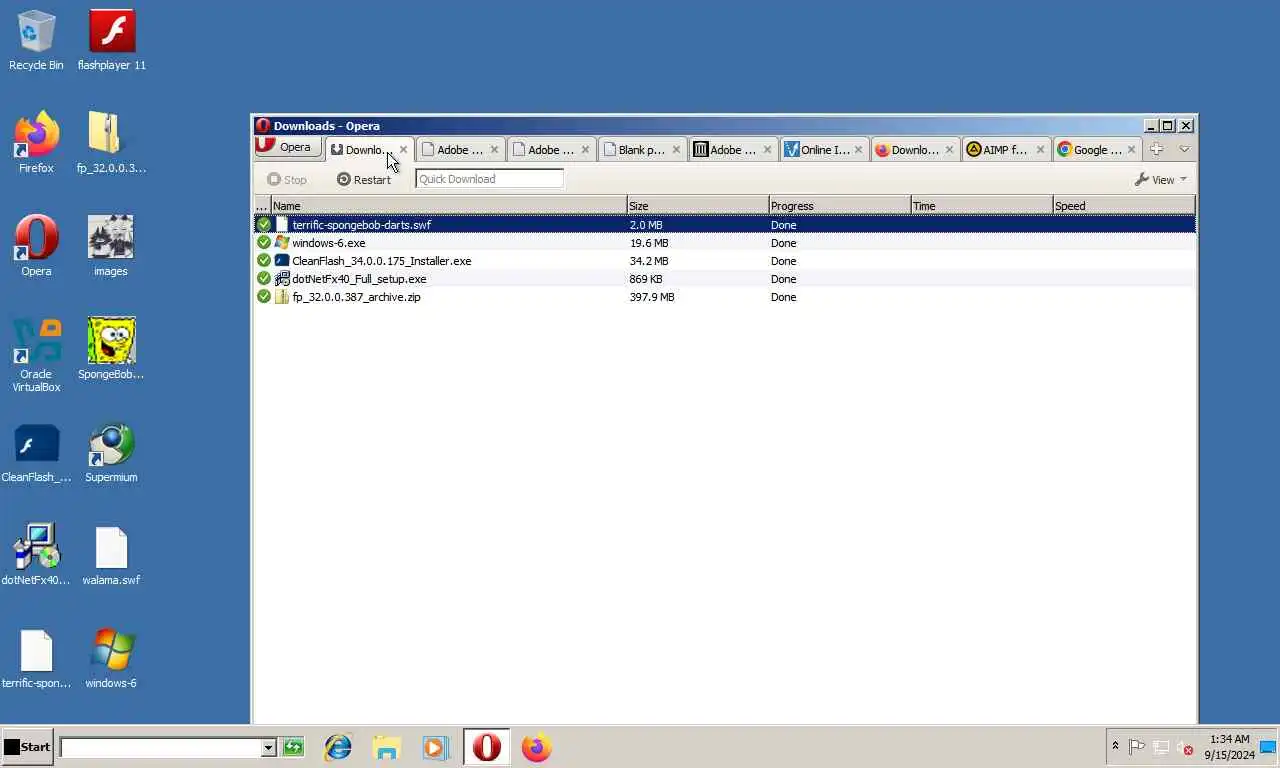Switch to the Online I... tab
The width and height of the screenshot is (1280, 768).
(x=824, y=150)
